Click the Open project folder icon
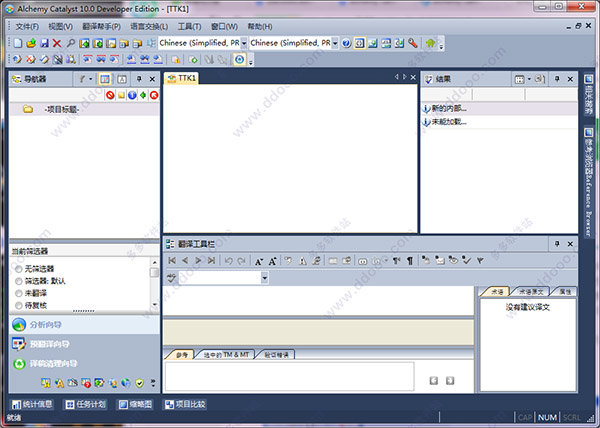 pos(31,43)
